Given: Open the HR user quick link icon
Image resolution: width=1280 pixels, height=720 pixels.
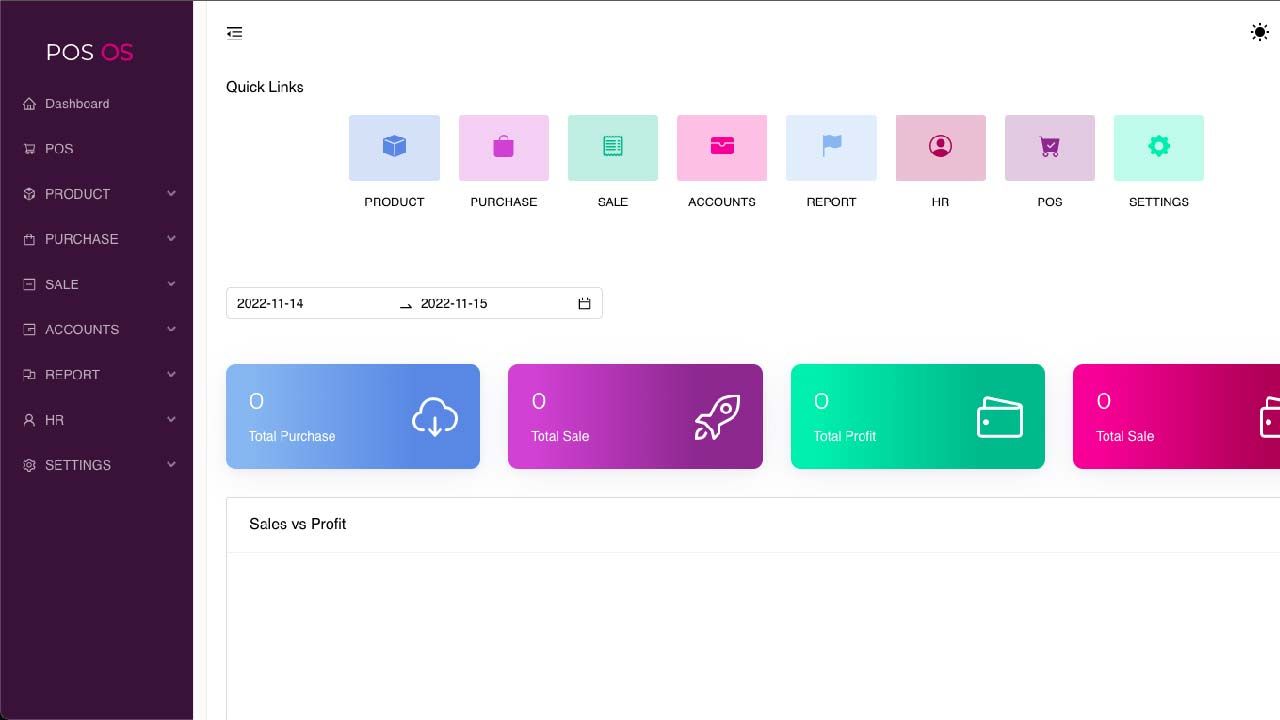Looking at the screenshot, I should 940,147.
